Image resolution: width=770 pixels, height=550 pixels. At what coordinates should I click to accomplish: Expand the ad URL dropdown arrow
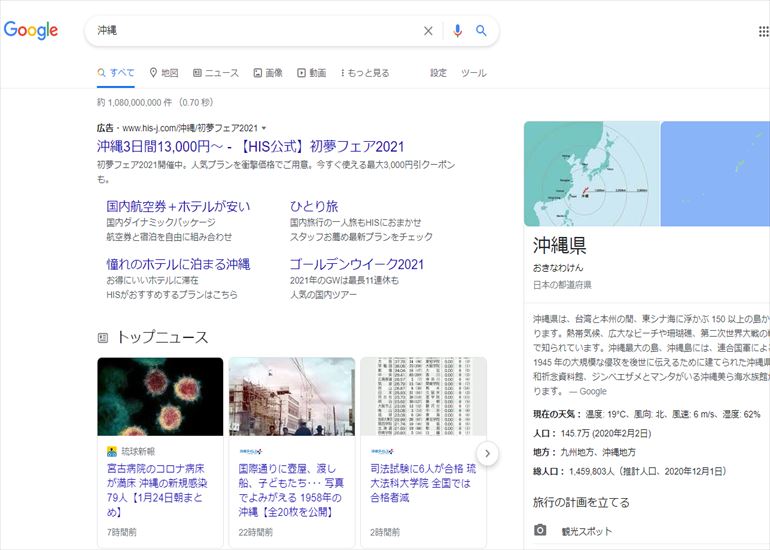[264, 128]
